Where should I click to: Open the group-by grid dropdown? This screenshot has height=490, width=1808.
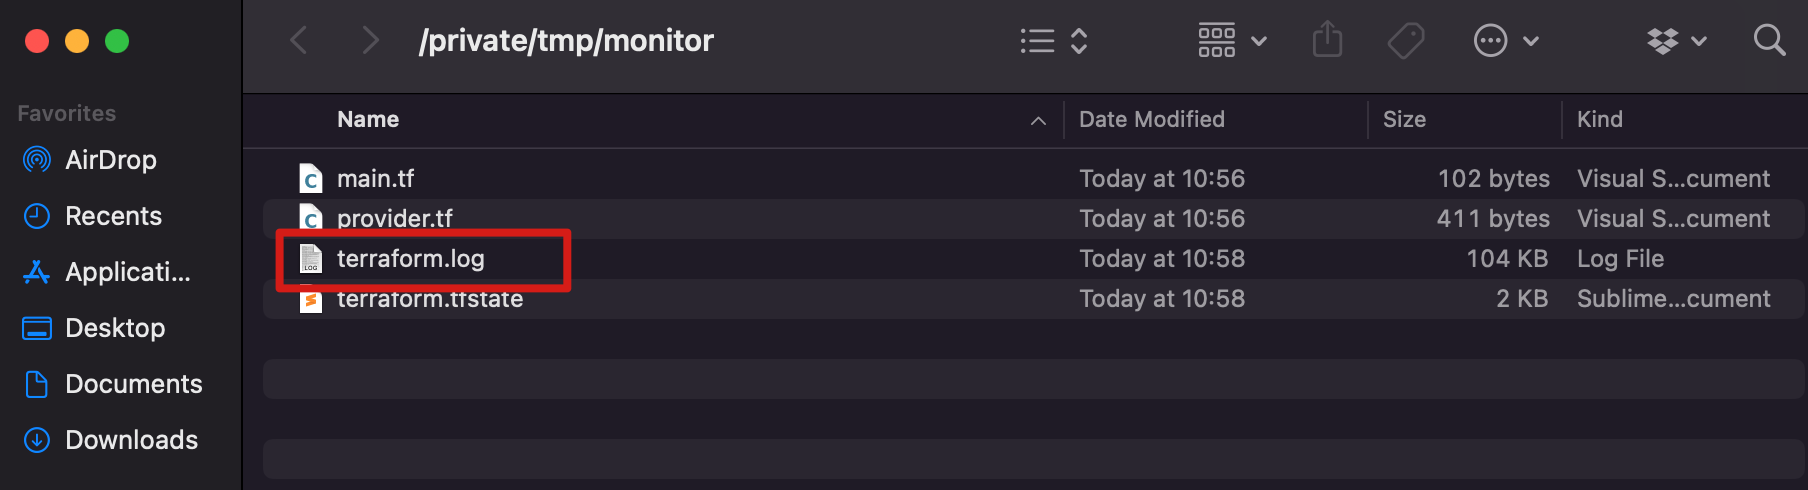1232,41
